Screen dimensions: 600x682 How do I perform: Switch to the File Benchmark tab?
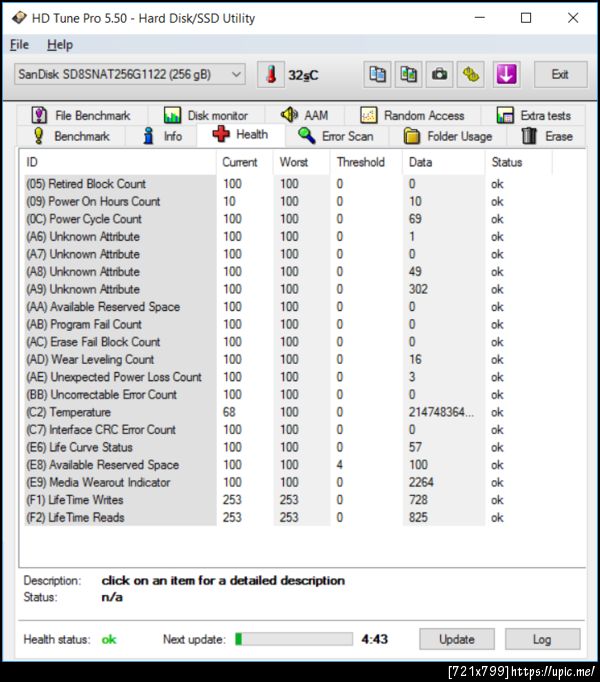pyautogui.click(x=82, y=115)
